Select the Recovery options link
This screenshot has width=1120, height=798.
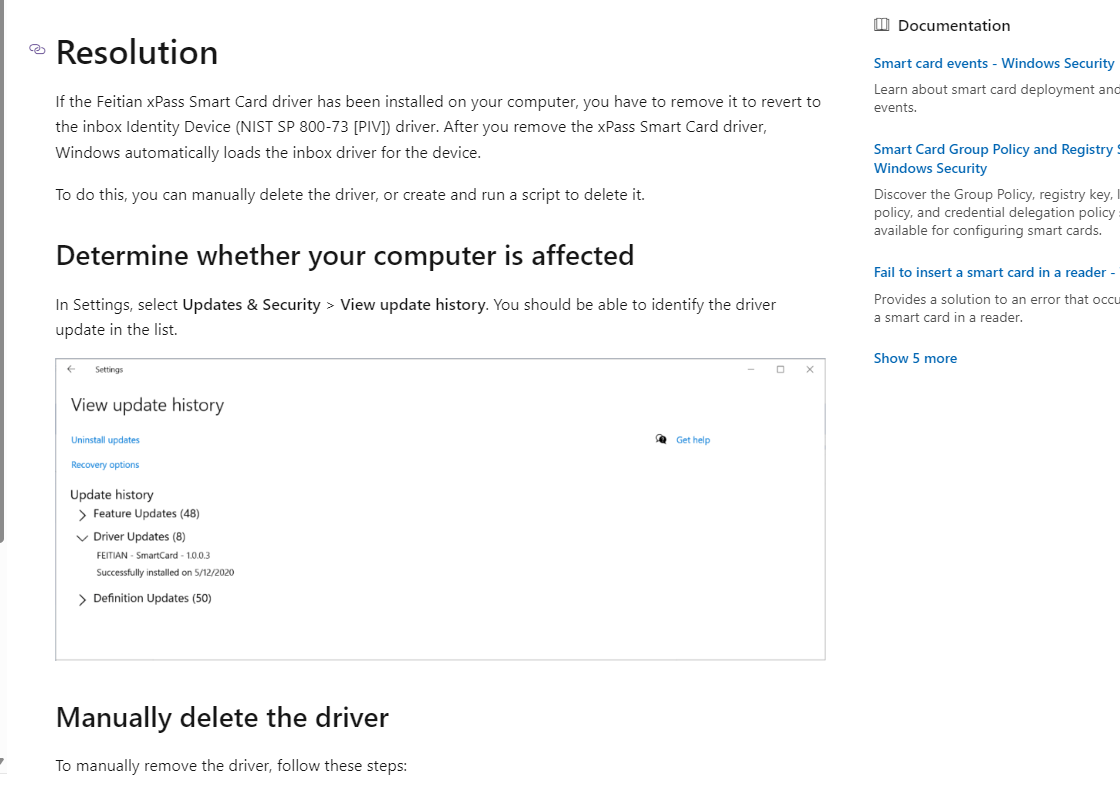click(105, 464)
